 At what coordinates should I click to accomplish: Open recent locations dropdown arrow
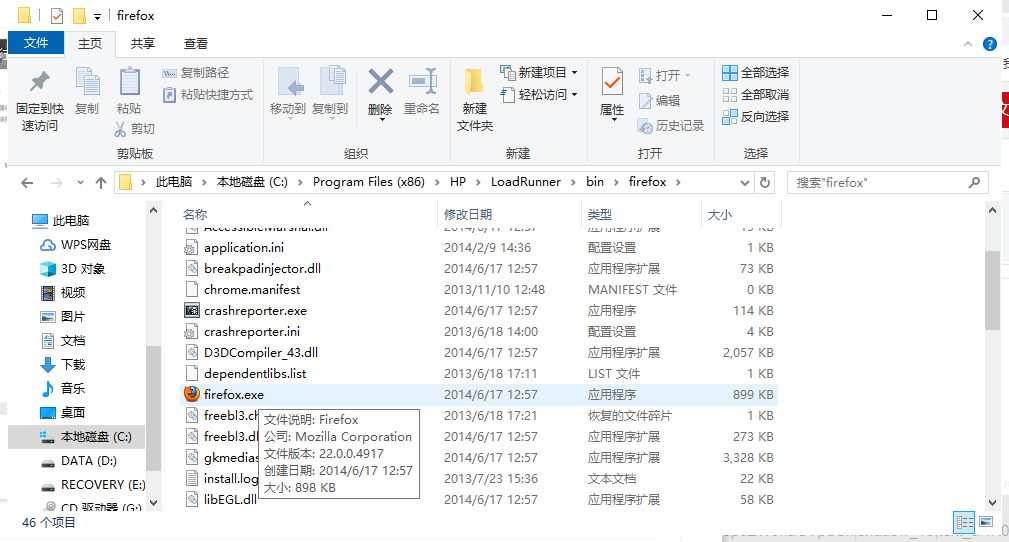pos(80,183)
